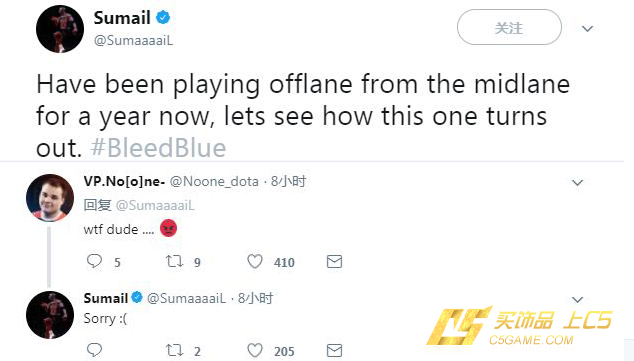634x361 pixels.
Task: Reply to the VP.No[o]ne- tweet
Action: pos(94,261)
